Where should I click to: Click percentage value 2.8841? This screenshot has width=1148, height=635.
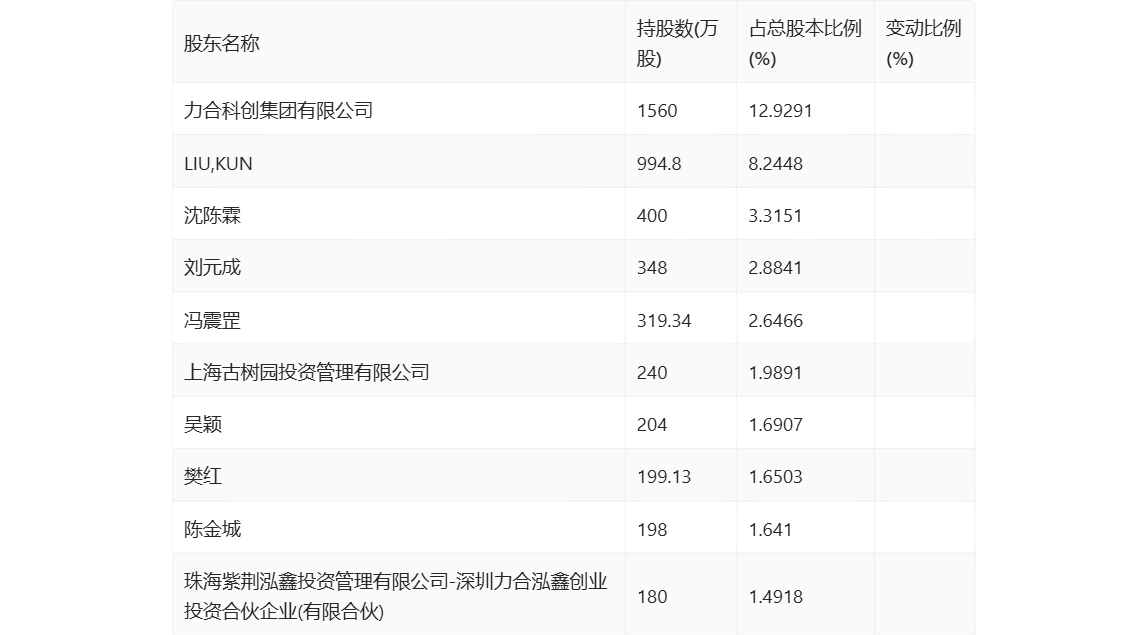point(775,267)
